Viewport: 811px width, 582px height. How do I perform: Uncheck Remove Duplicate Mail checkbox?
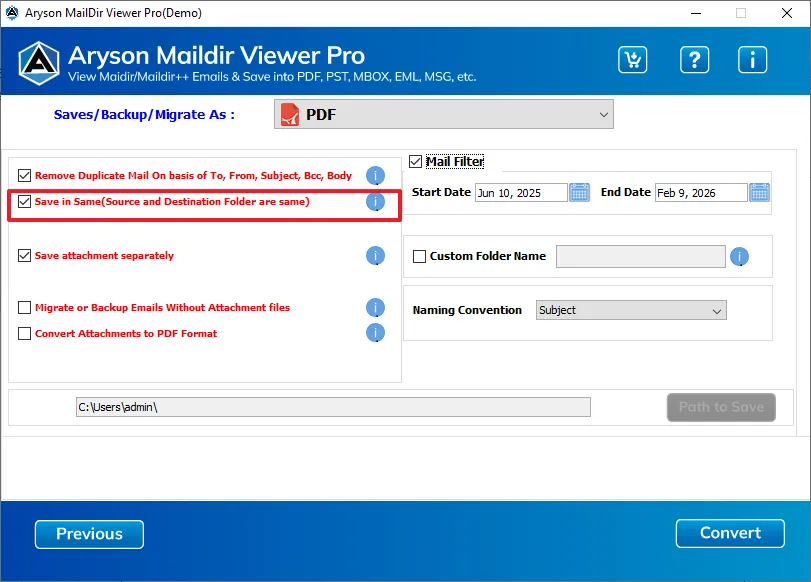click(24, 176)
